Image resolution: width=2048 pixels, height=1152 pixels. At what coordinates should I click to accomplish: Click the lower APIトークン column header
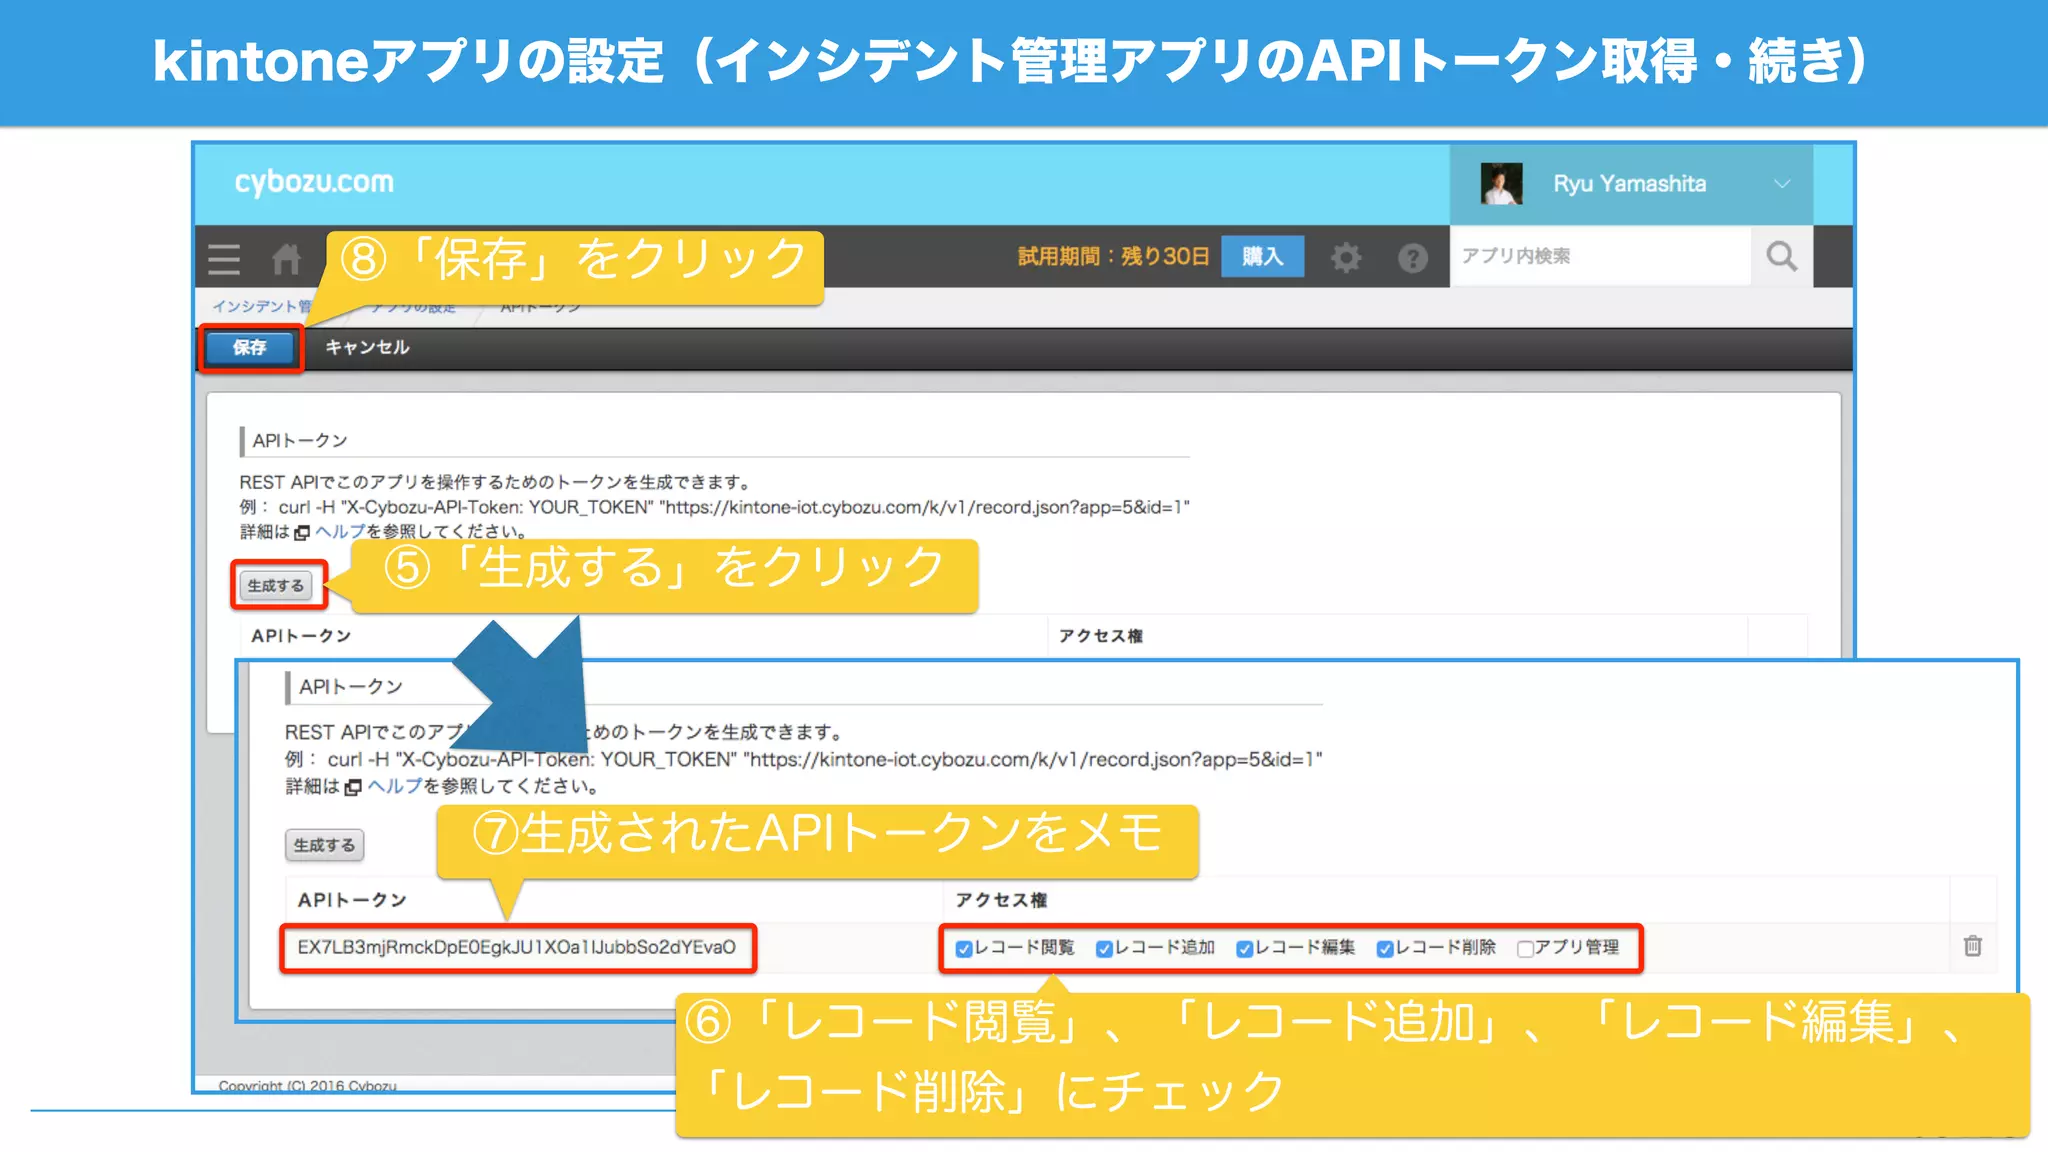[352, 900]
